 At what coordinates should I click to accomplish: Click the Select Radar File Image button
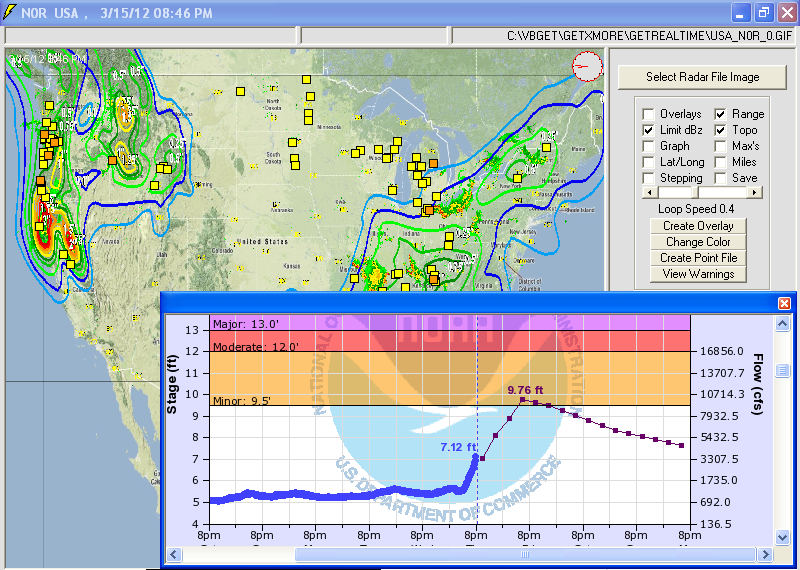point(702,77)
